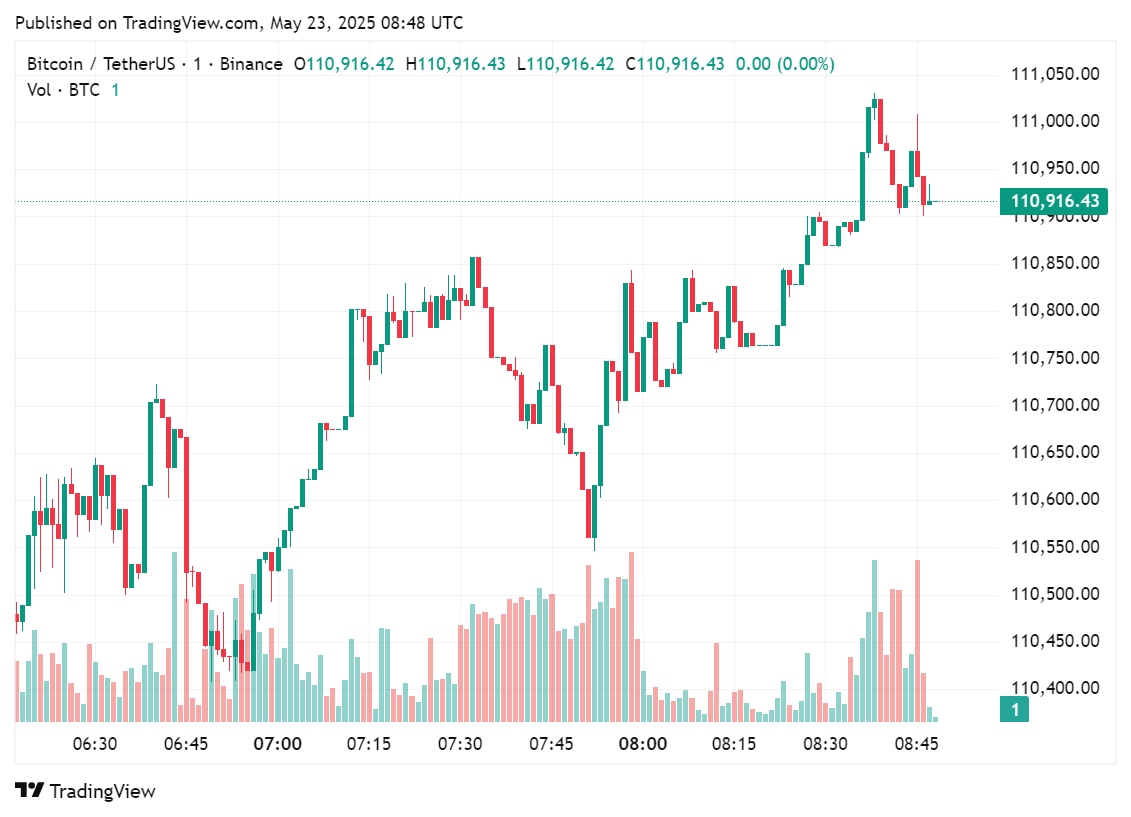
Task: Open the TradingView wordmark link
Action: [x=102, y=791]
